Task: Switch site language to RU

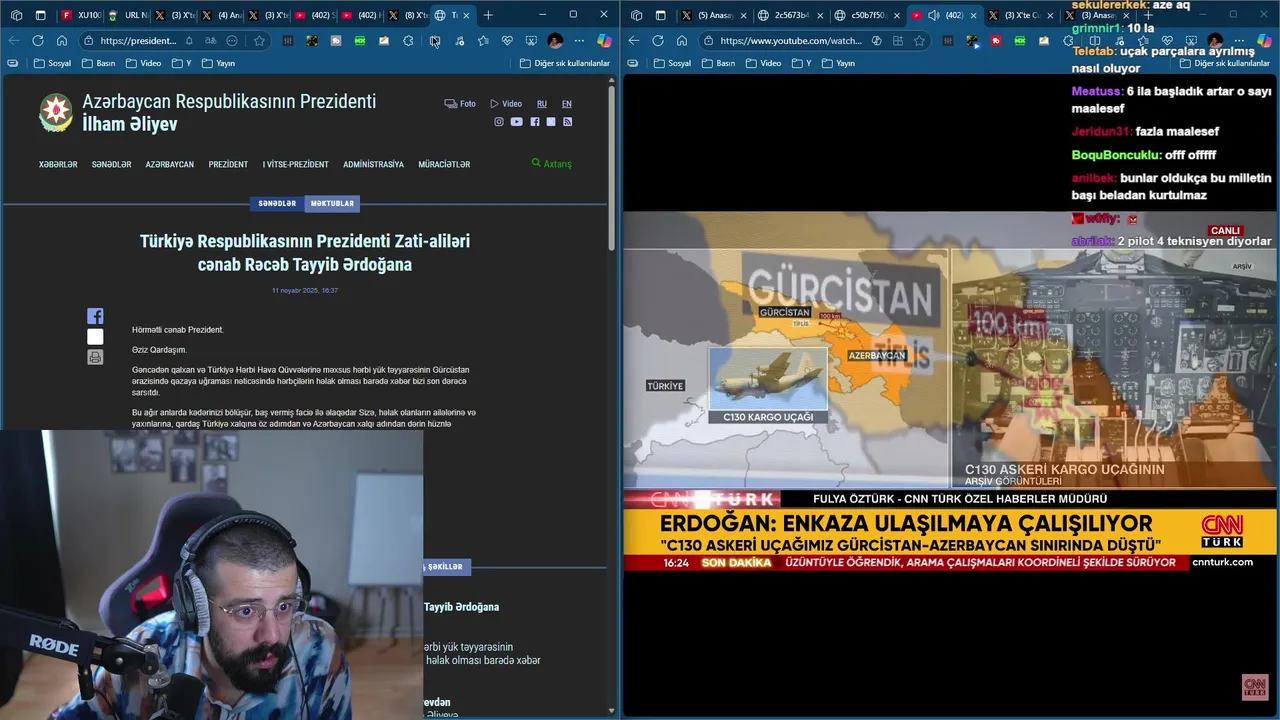Action: pyautogui.click(x=542, y=104)
